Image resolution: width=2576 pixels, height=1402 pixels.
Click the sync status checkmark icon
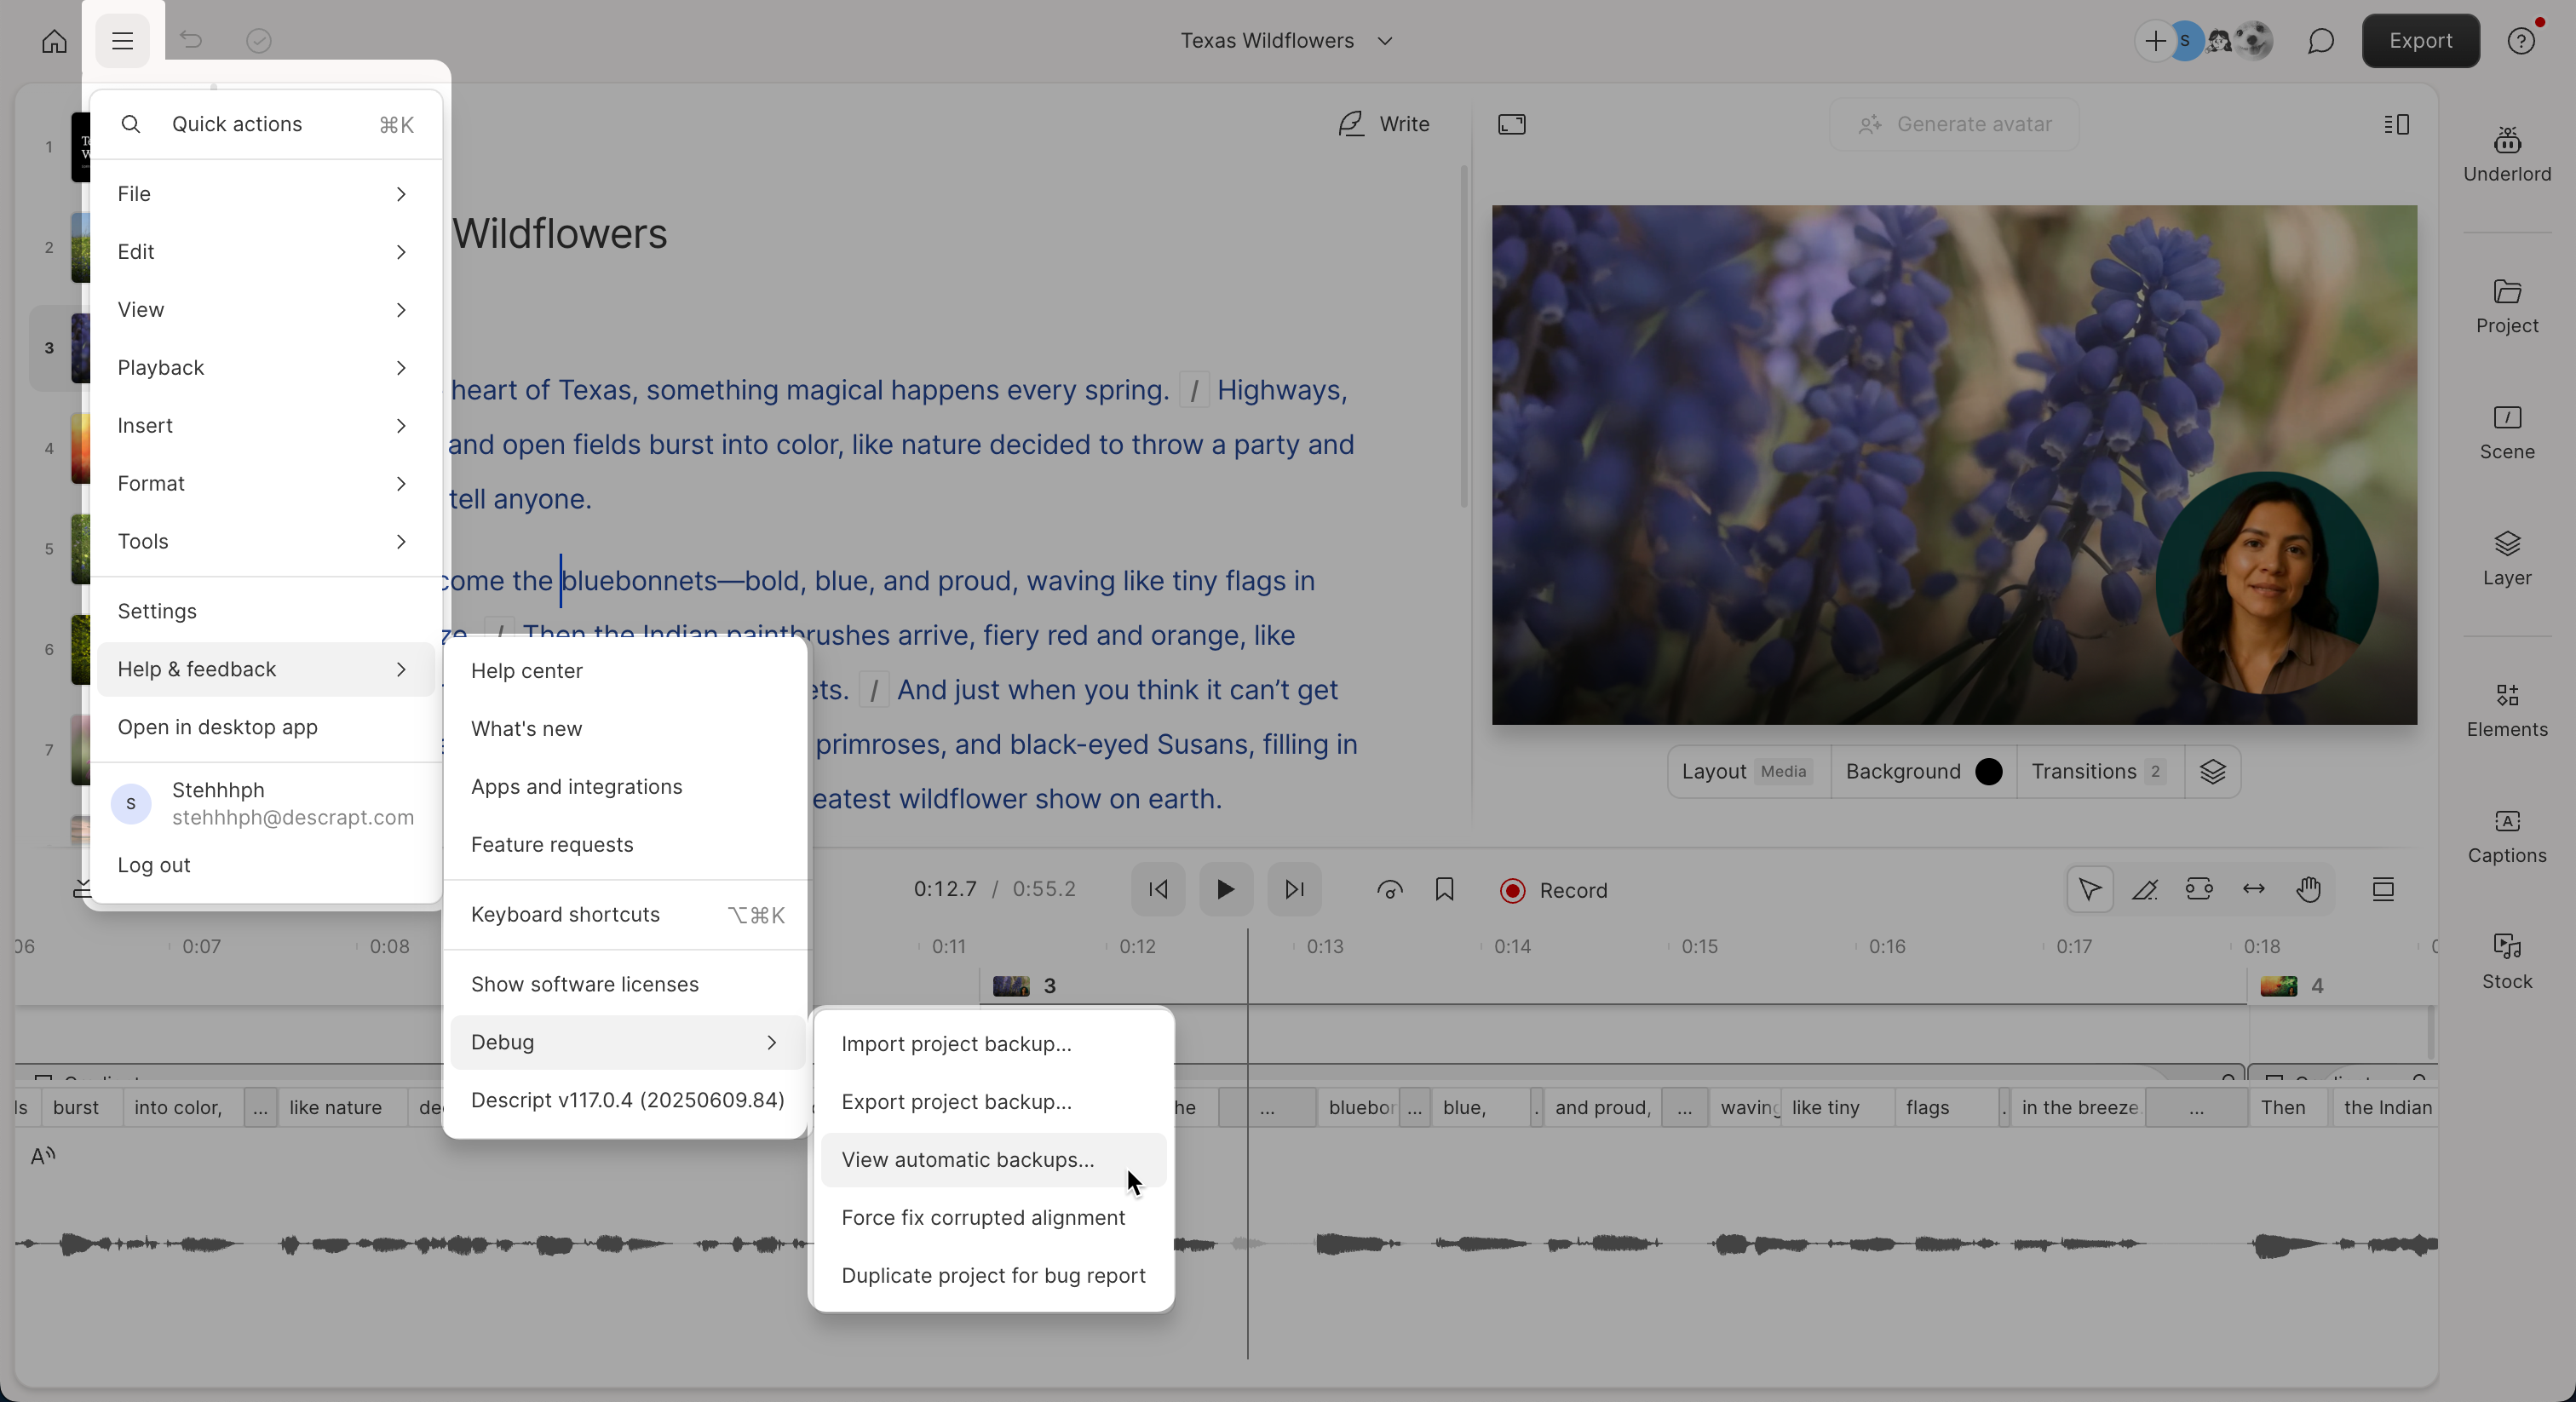pyautogui.click(x=259, y=41)
